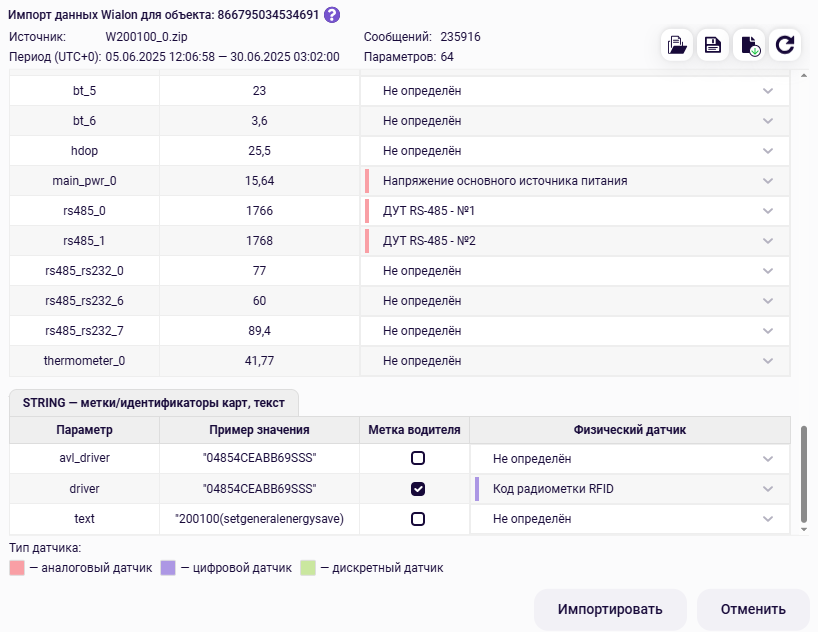Toggle driver tag checkbox for avl_driver
This screenshot has width=818, height=632.
tap(418, 459)
